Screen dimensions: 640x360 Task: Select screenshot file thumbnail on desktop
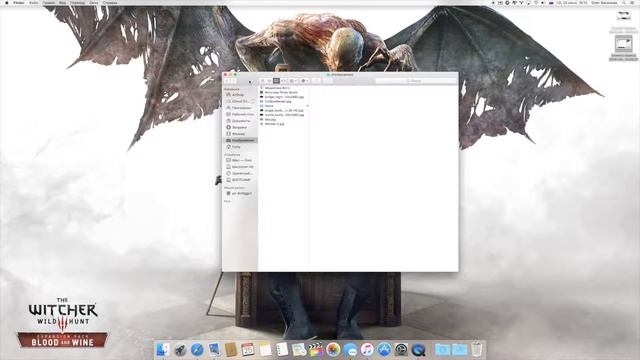pos(624,44)
